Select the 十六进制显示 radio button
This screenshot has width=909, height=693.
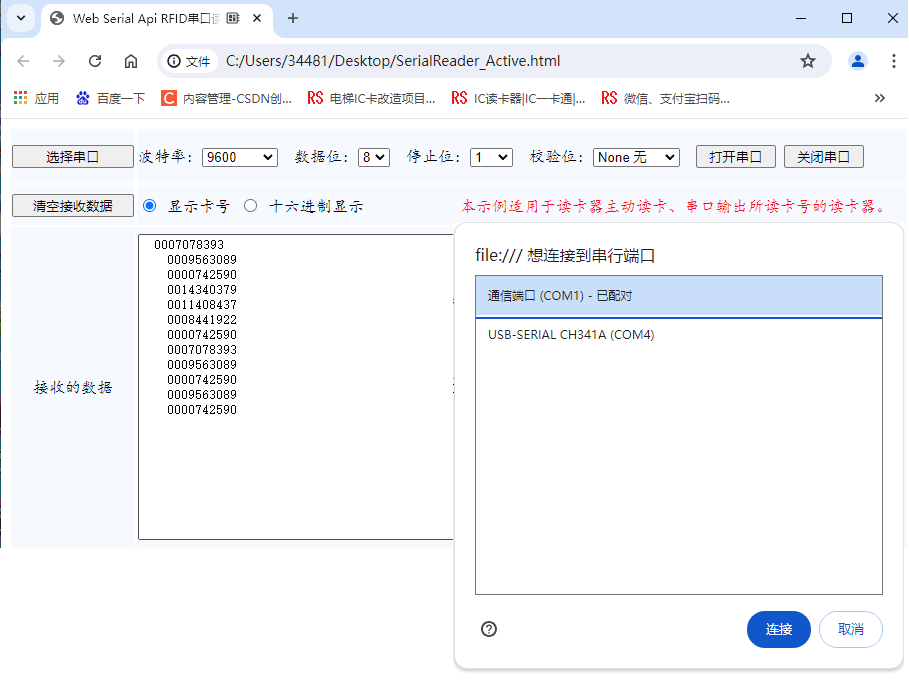pyautogui.click(x=250, y=206)
